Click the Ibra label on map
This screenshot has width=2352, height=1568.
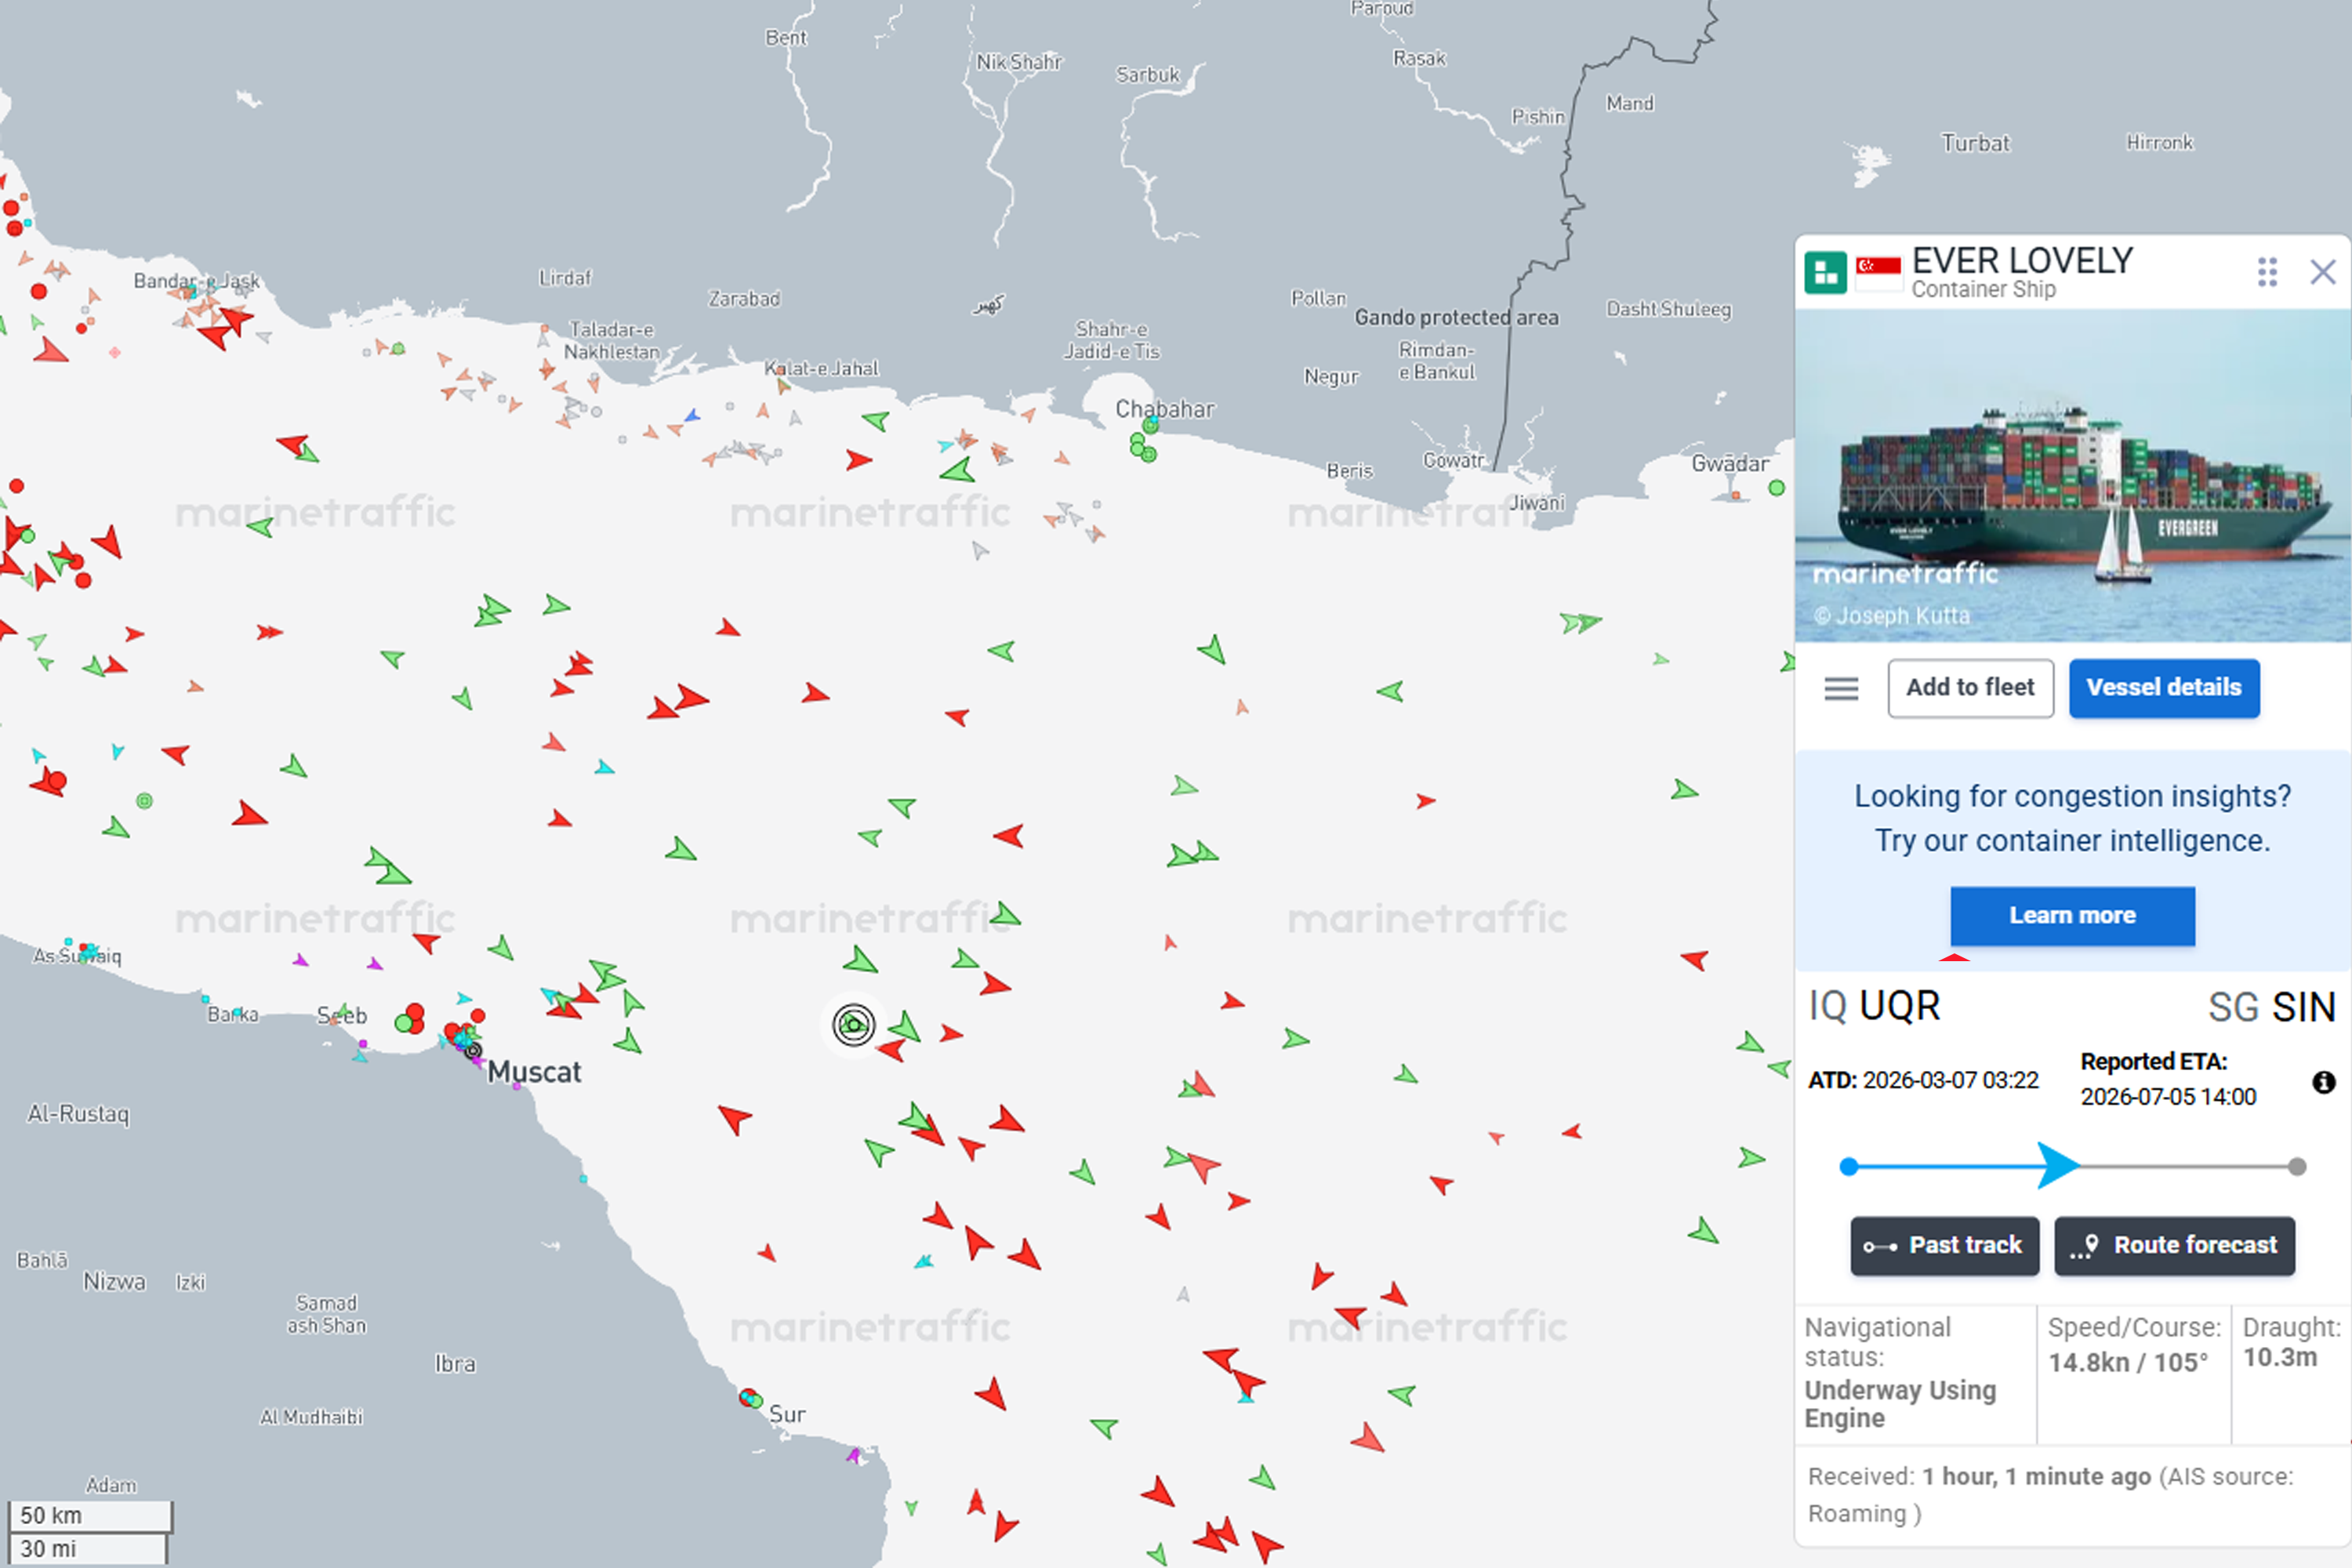(455, 1364)
